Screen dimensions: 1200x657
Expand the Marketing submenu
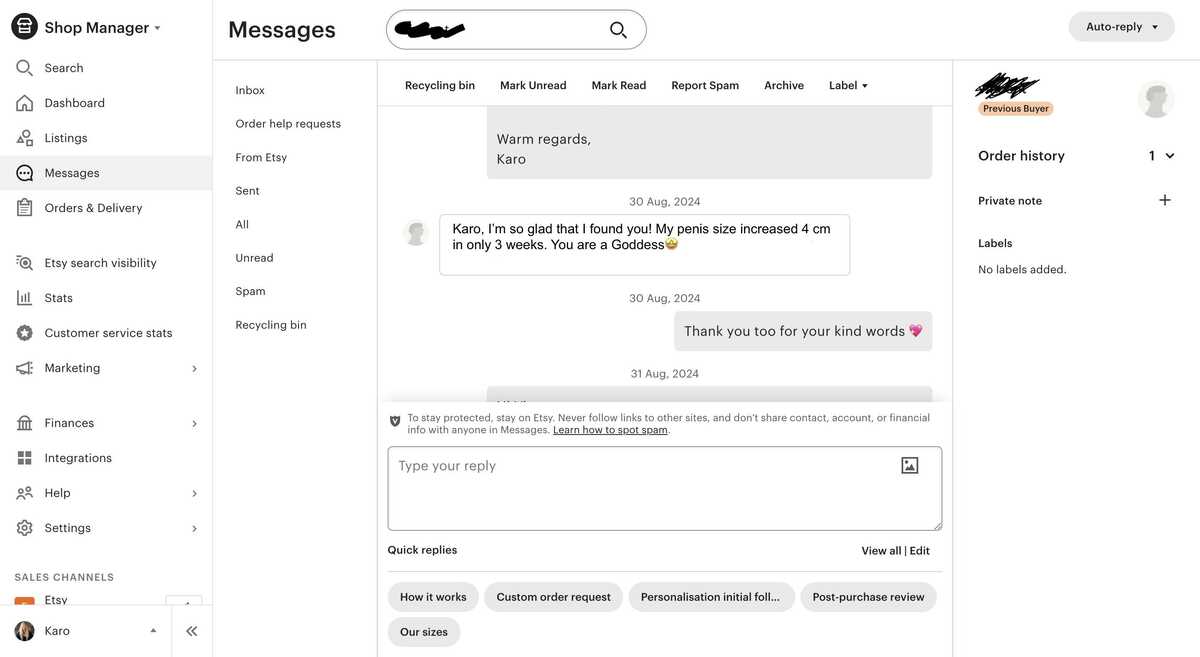click(194, 368)
